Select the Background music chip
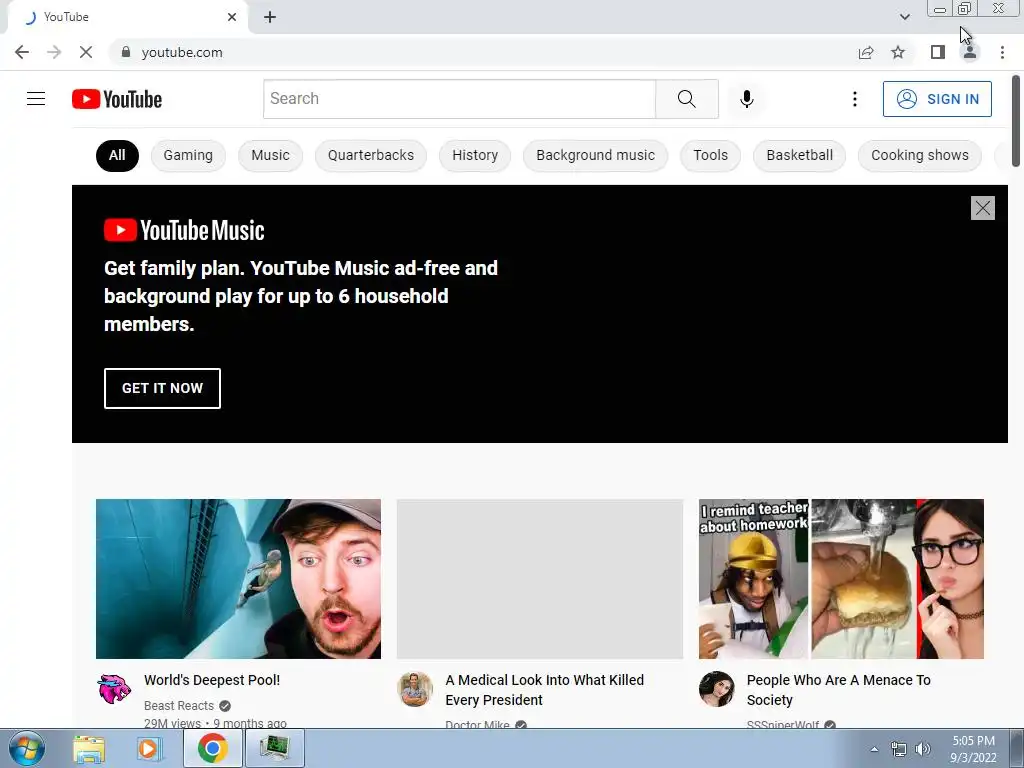 click(595, 155)
